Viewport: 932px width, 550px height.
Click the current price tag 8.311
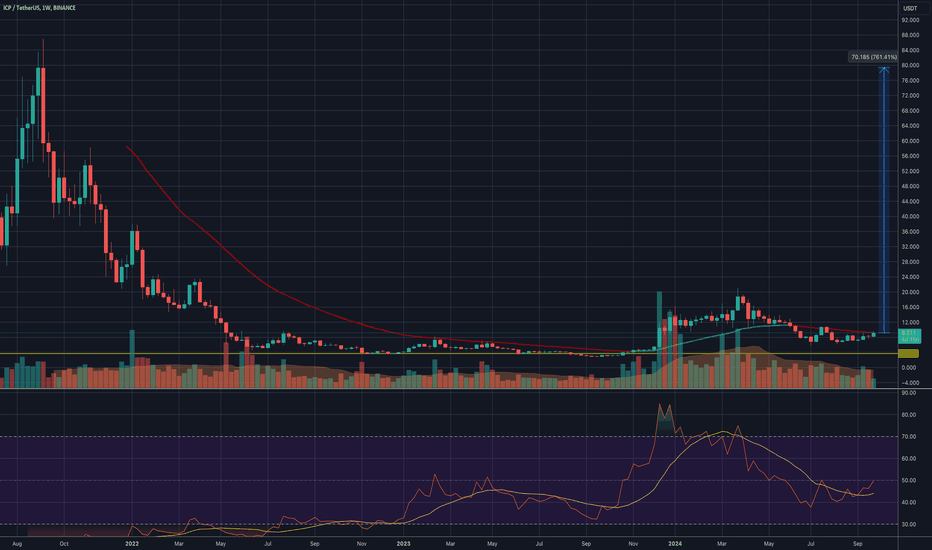click(x=909, y=333)
